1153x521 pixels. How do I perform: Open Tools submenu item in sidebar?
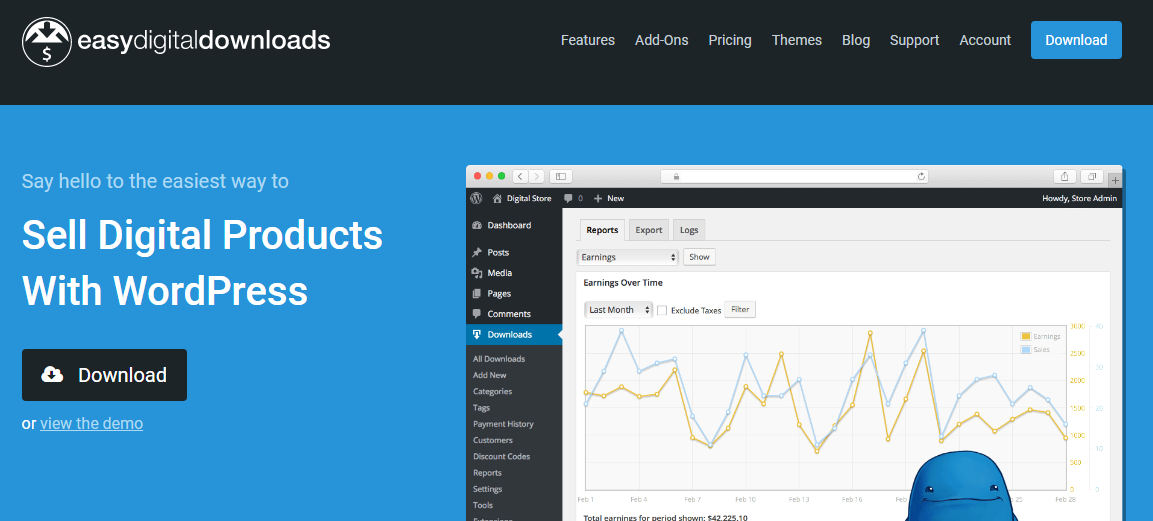[x=483, y=505]
